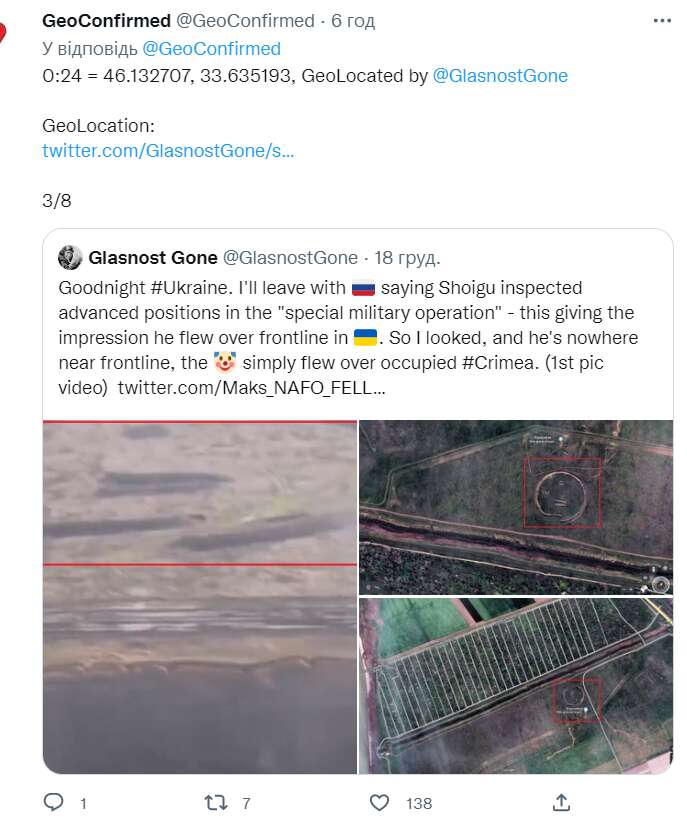Open the bottom-right satellite field image
The width and height of the screenshot is (687, 839).
(x=516, y=686)
